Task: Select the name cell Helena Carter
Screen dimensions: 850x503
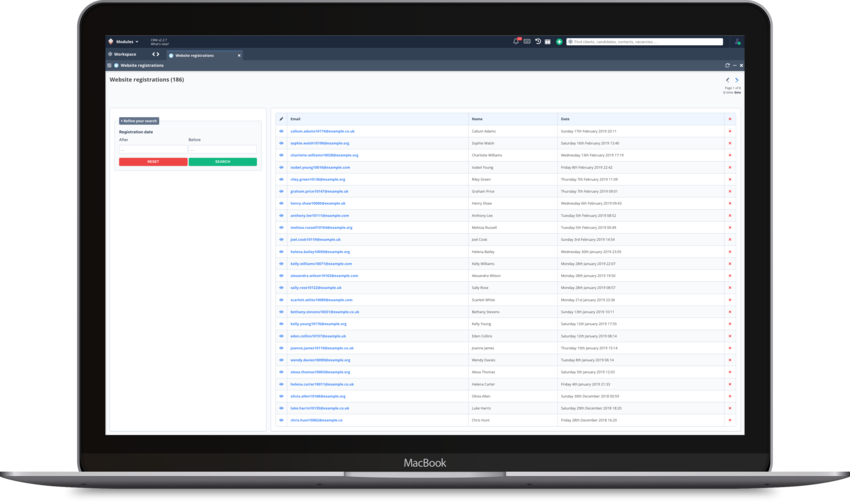Action: (483, 384)
